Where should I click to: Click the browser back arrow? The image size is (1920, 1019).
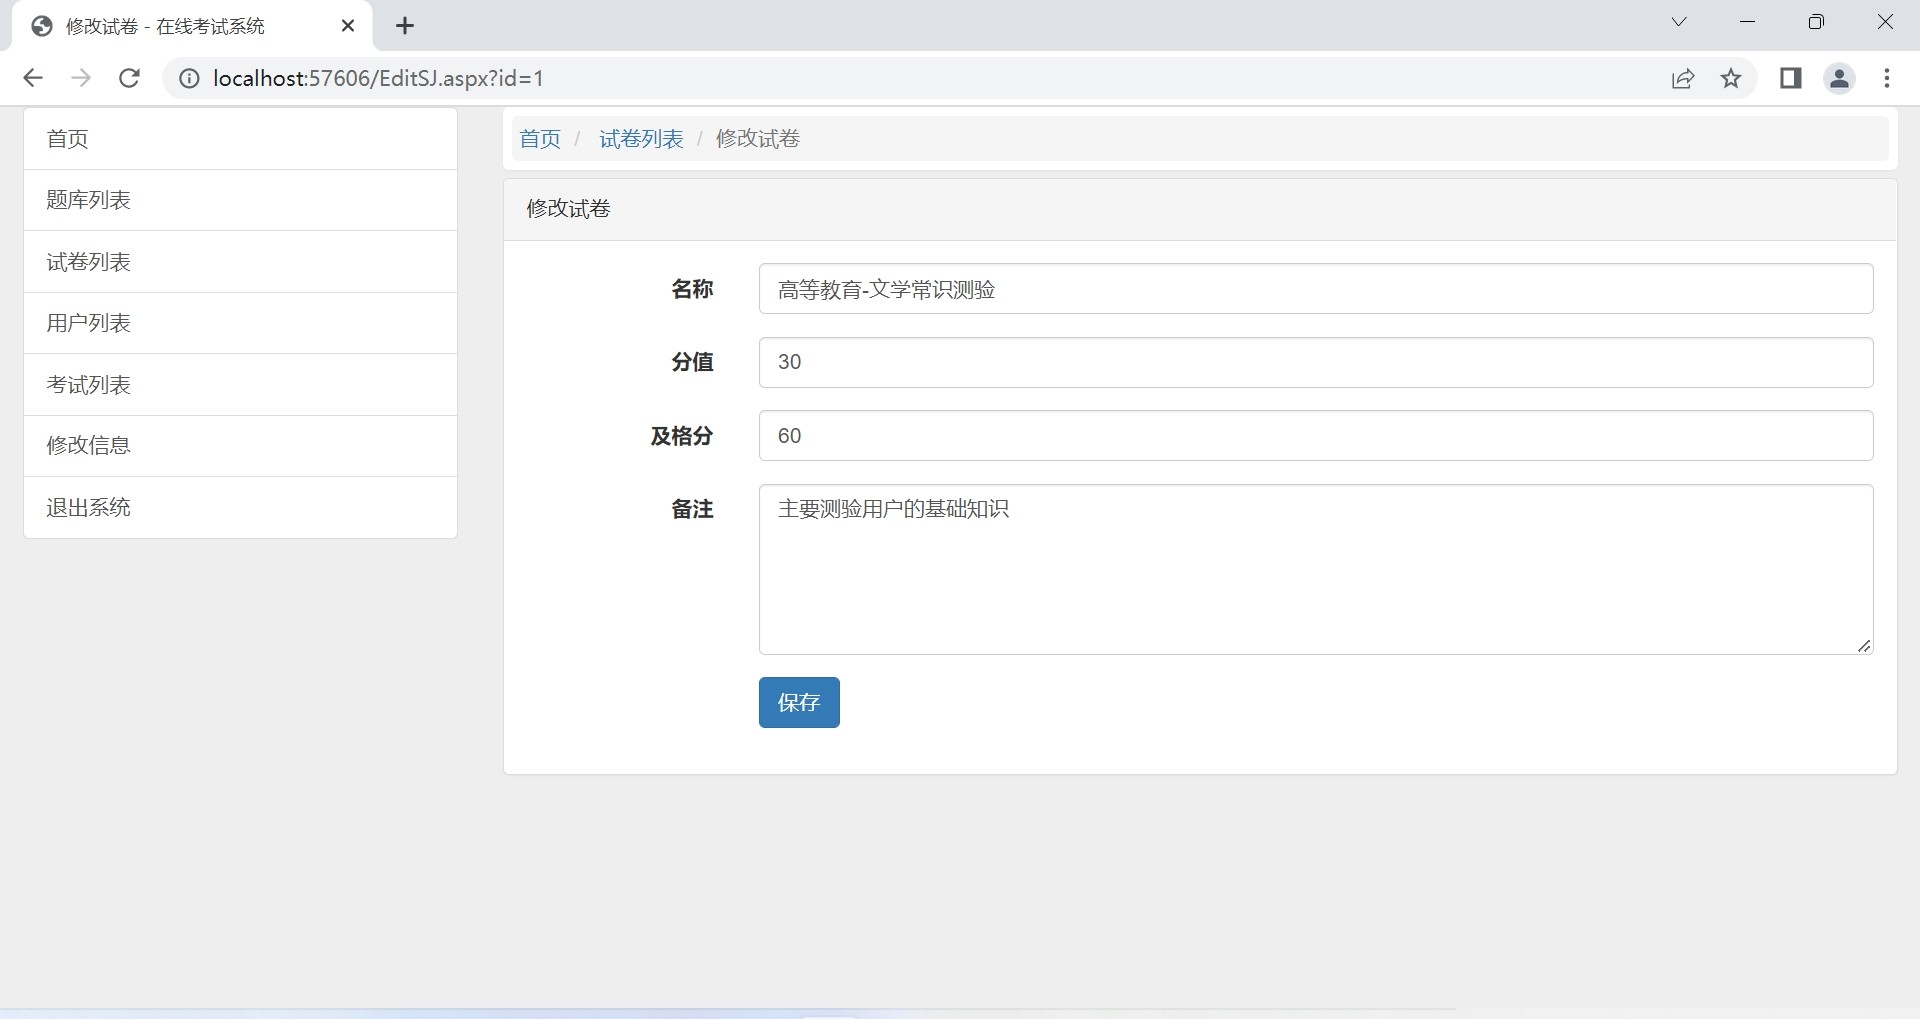pyautogui.click(x=33, y=78)
